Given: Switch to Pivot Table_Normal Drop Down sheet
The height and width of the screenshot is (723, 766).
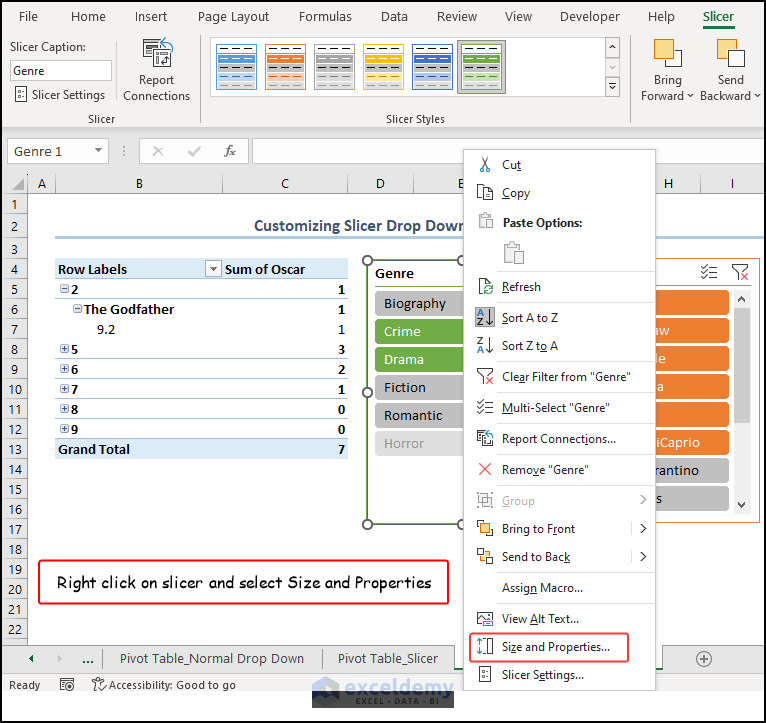Looking at the screenshot, I should 212,659.
